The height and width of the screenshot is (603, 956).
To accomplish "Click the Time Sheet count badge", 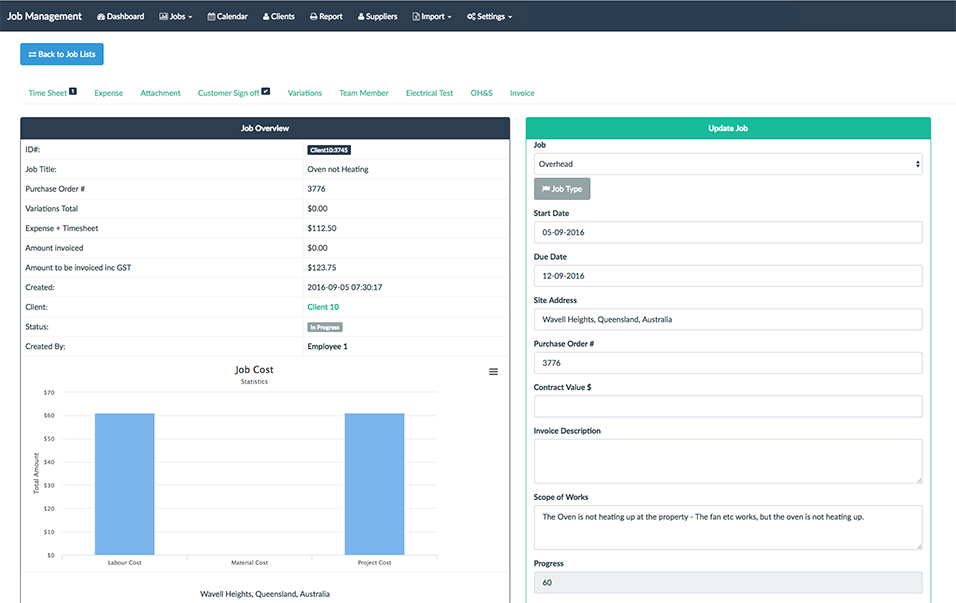I will (x=73, y=92).
